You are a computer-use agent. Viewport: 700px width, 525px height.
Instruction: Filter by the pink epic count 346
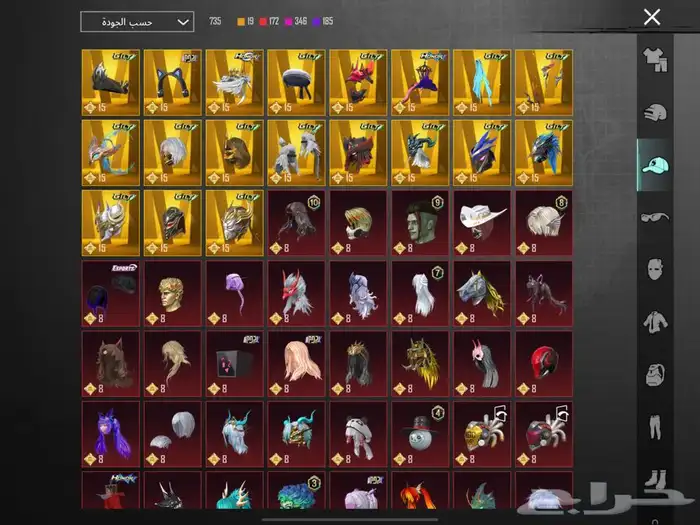click(296, 21)
